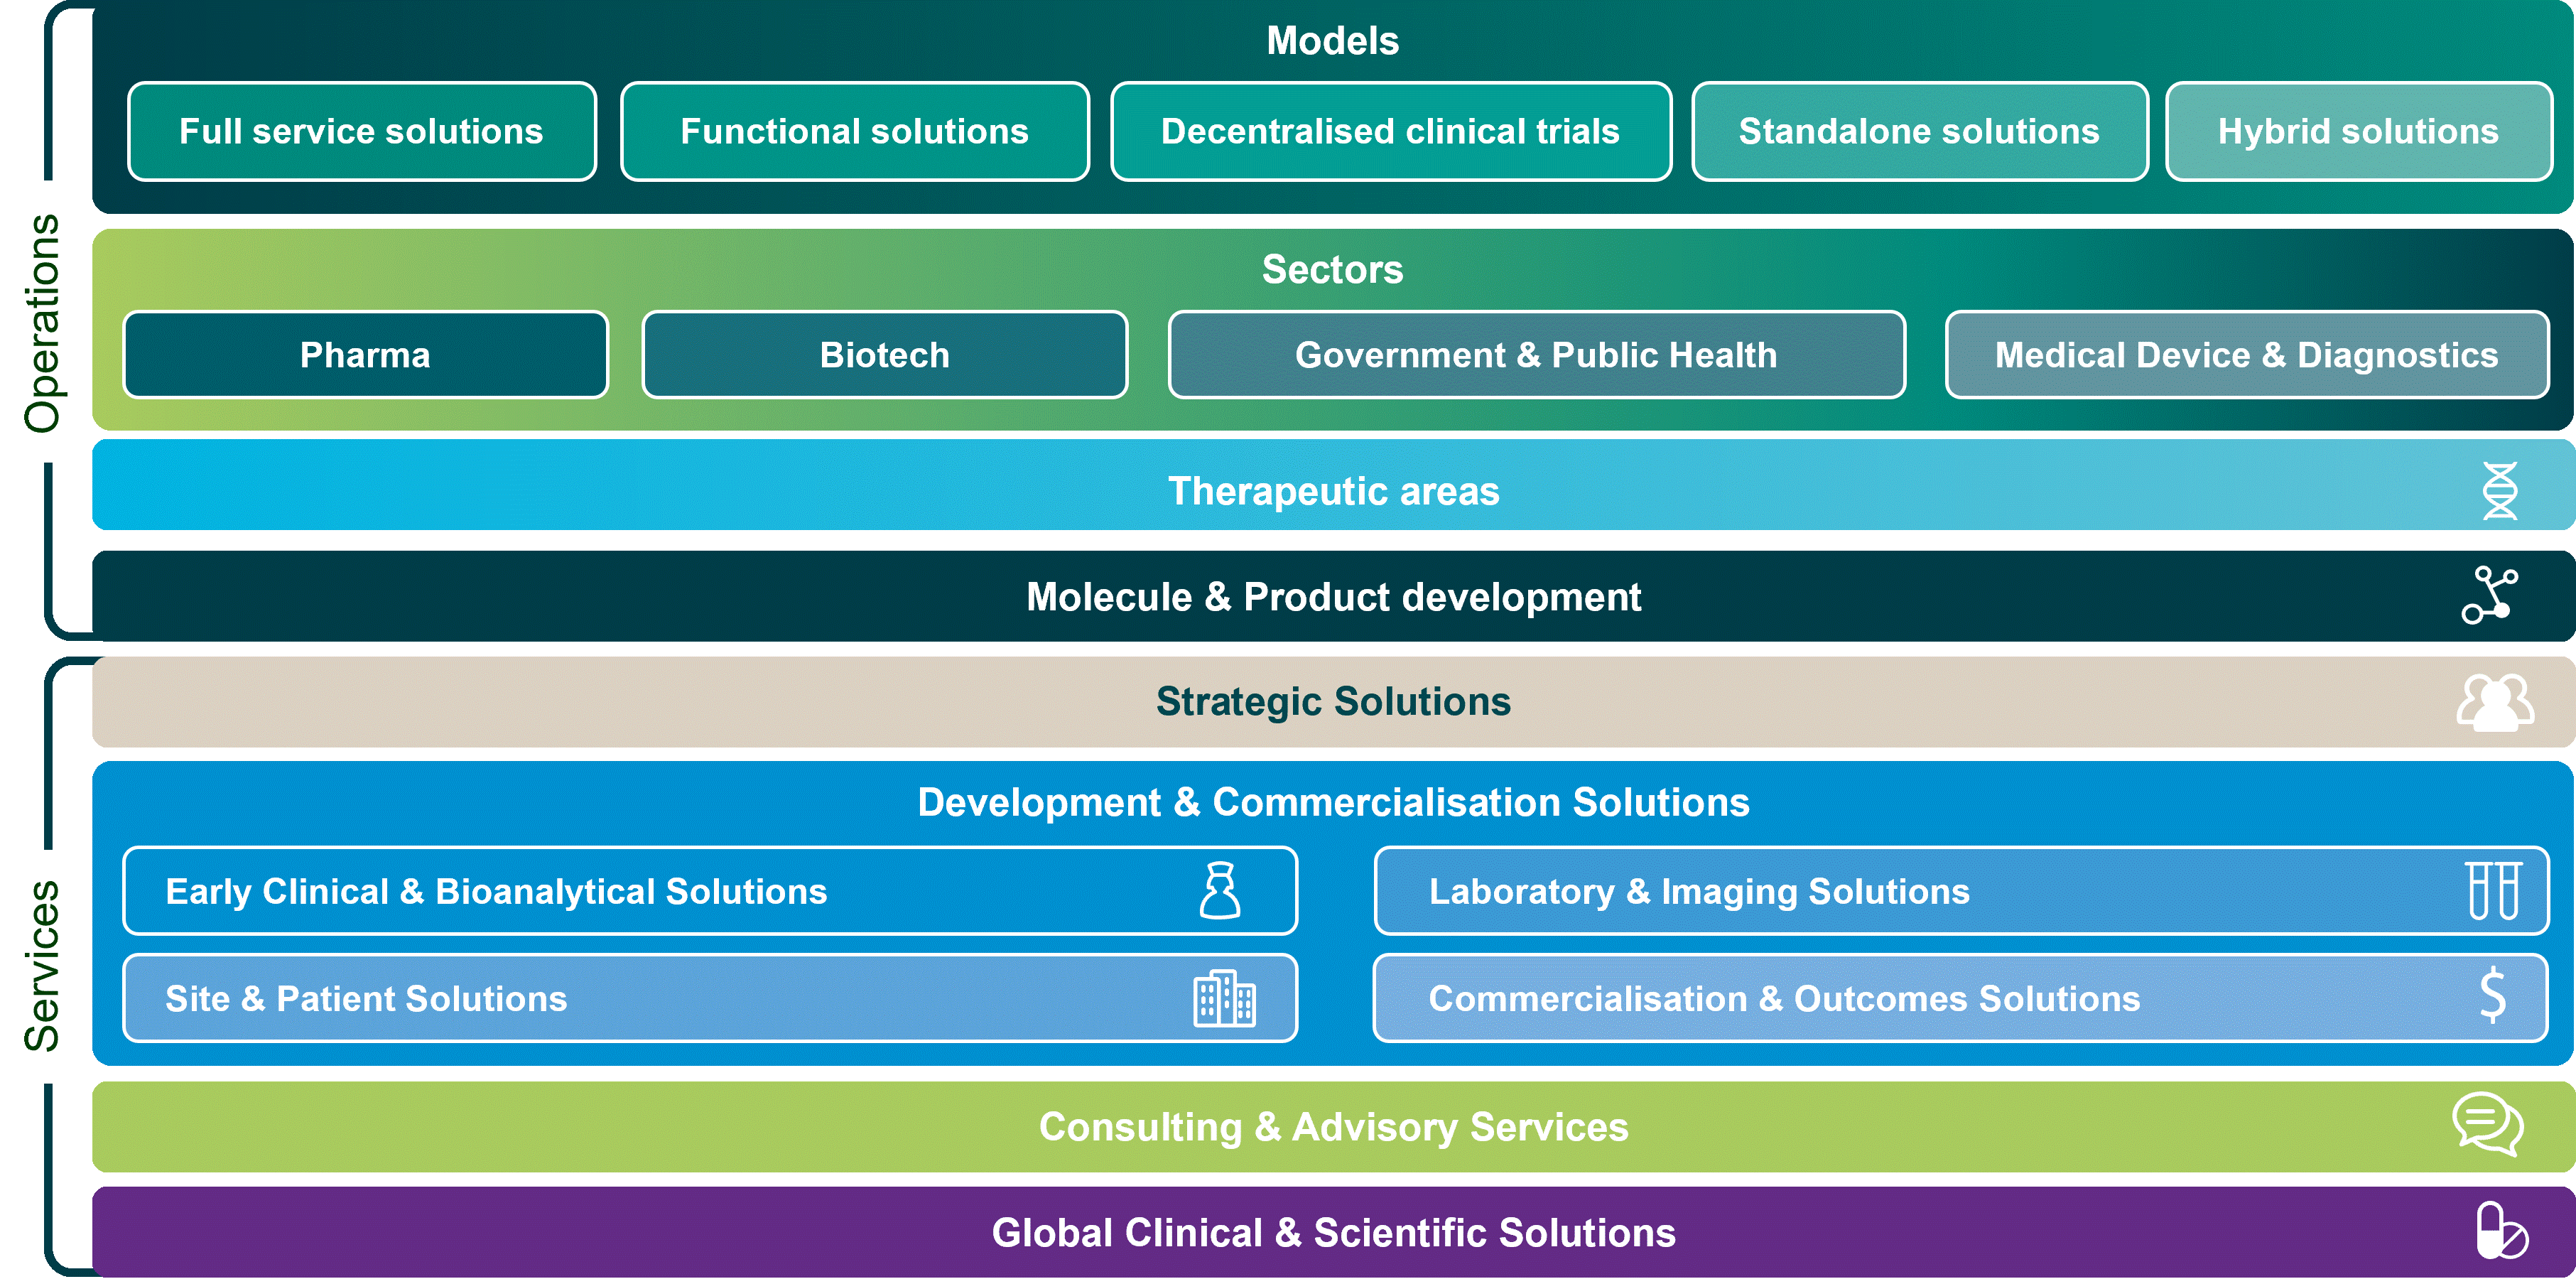The image size is (2576, 1279).
Task: Pick Hybrid solutions model
Action: [2357, 132]
